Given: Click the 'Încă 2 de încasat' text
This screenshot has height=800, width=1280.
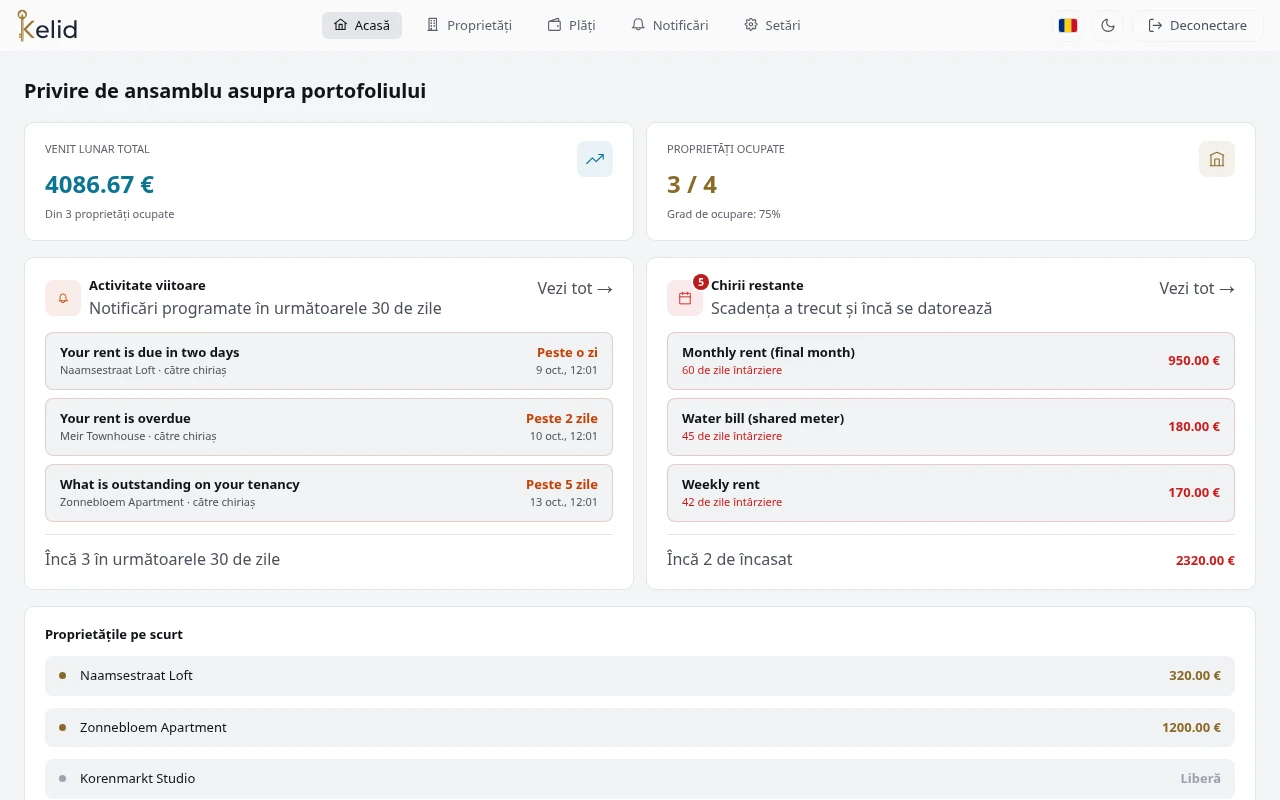Looking at the screenshot, I should pyautogui.click(x=730, y=560).
